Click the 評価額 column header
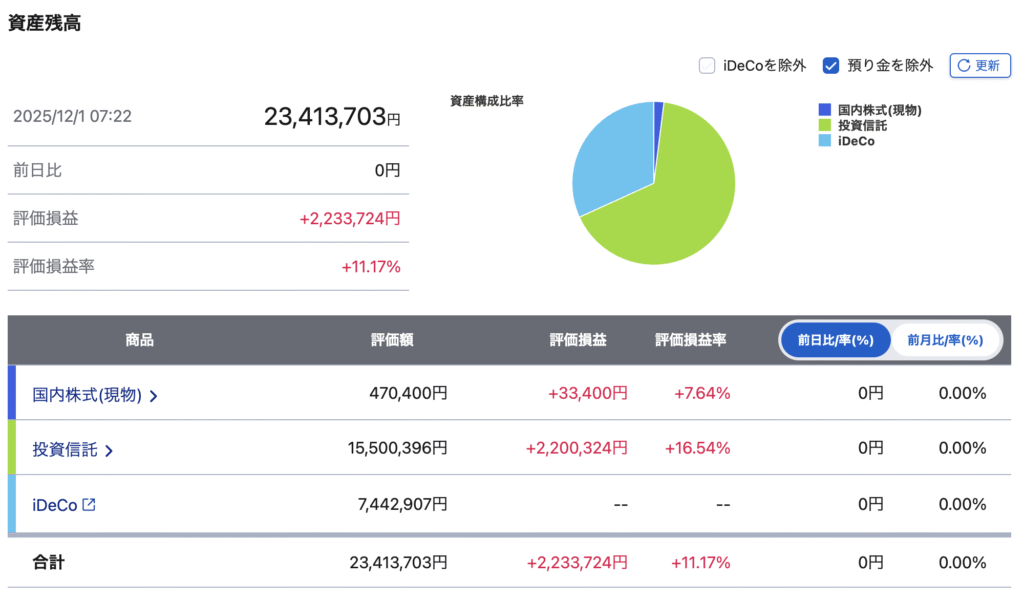Viewport: 1024px width, 601px height. pyautogui.click(x=392, y=340)
